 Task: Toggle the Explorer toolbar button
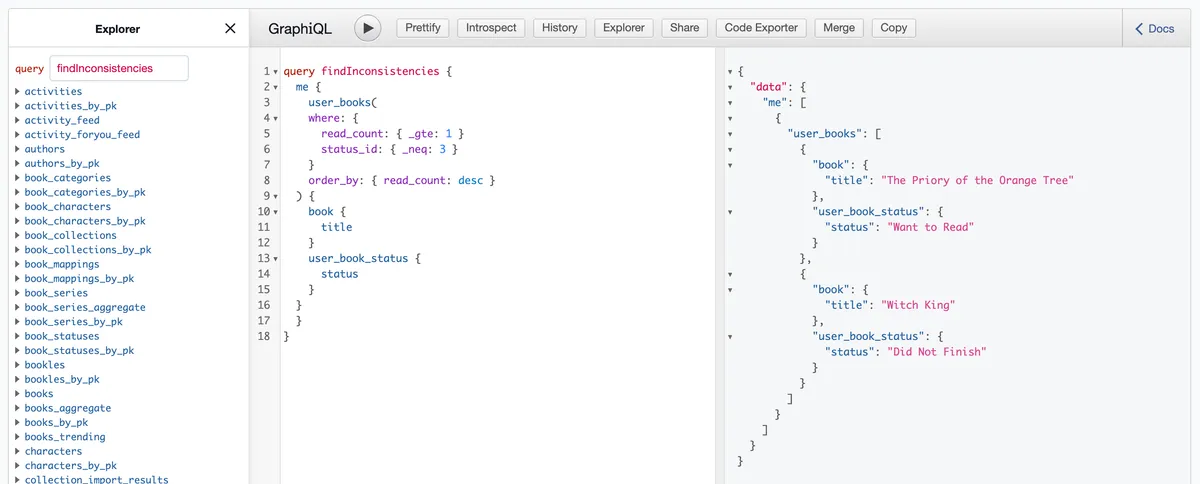pos(623,28)
